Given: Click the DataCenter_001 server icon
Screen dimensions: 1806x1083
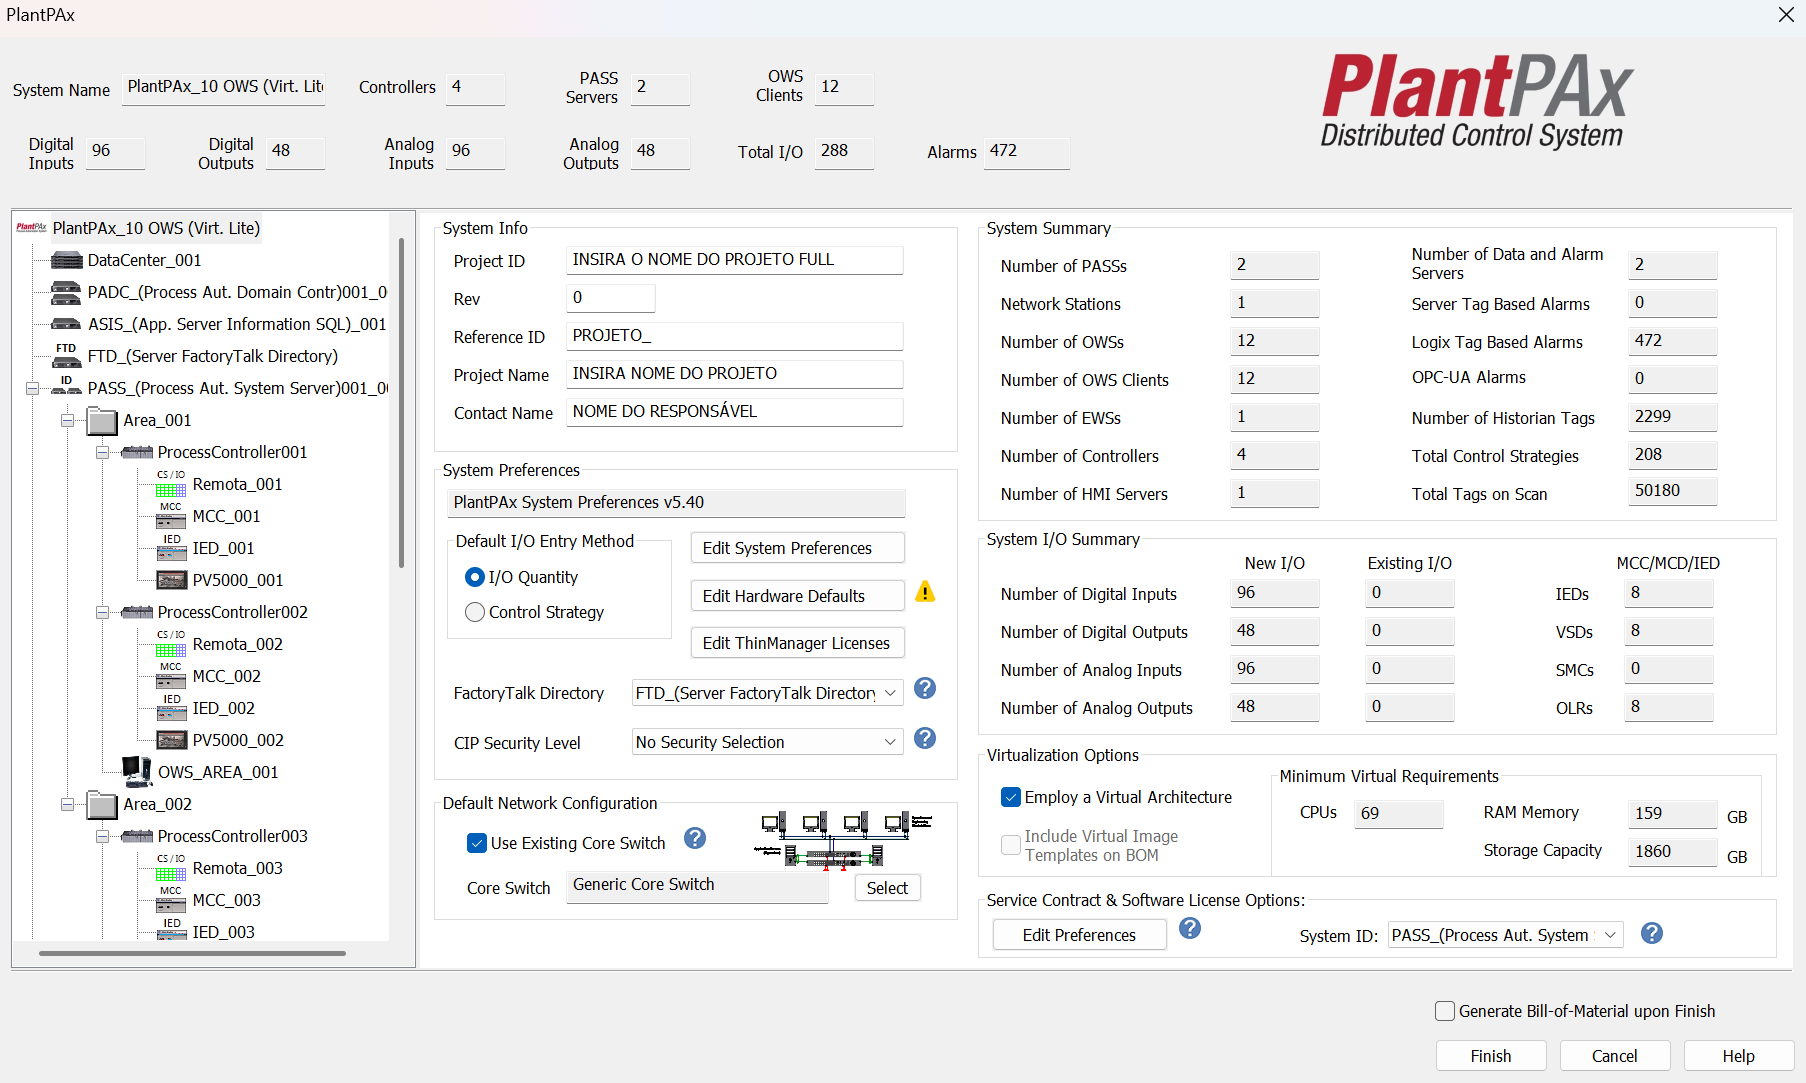Looking at the screenshot, I should [x=67, y=261].
